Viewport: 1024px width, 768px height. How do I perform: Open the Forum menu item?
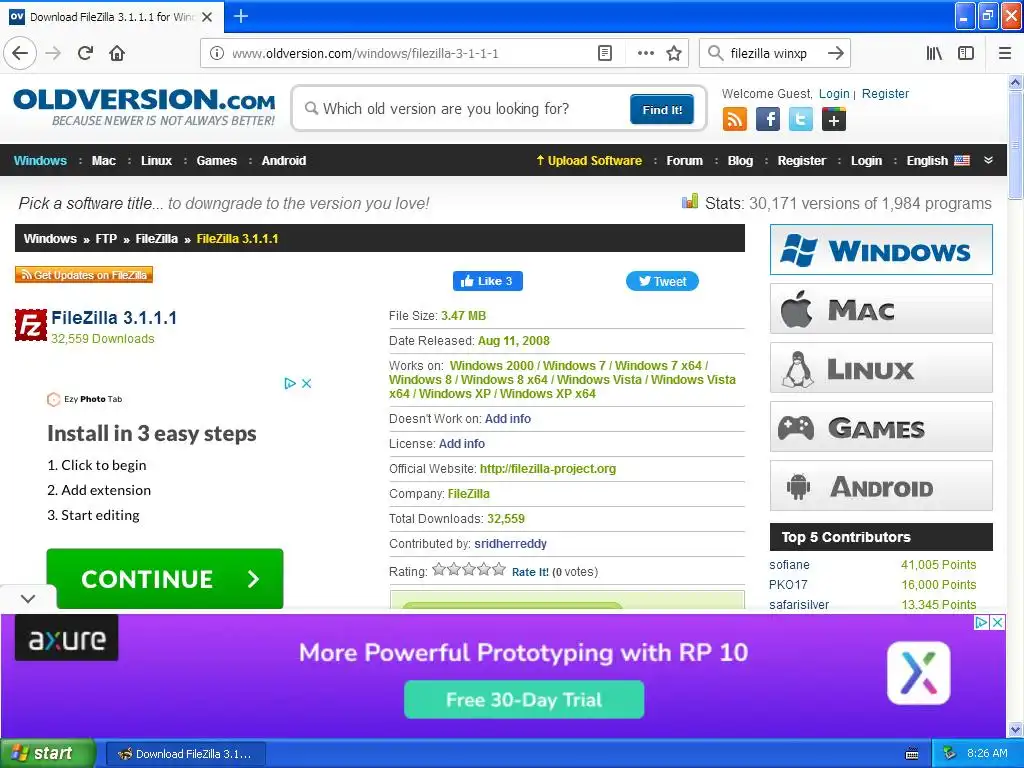(684, 161)
